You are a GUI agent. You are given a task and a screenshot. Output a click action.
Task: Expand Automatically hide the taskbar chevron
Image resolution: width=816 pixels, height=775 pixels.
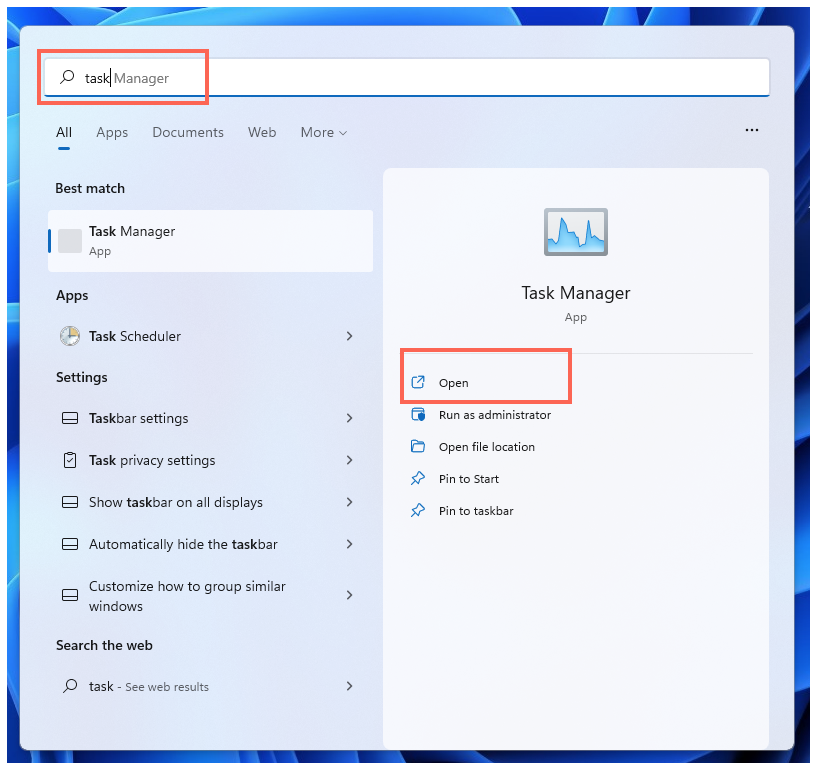point(350,544)
